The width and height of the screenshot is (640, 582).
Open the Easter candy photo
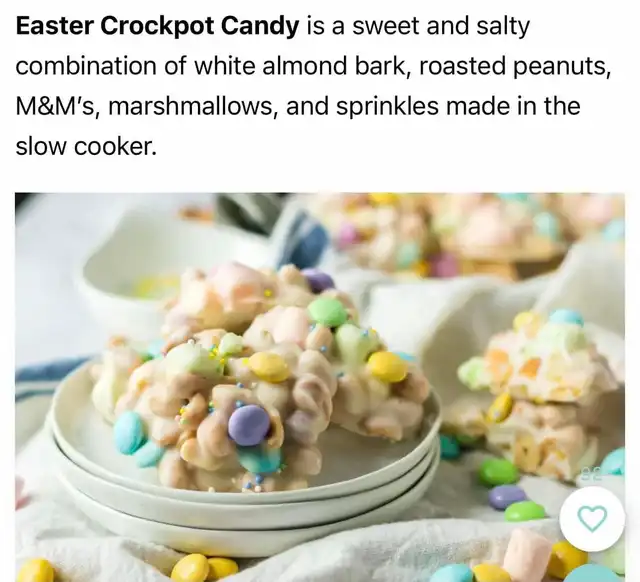coord(320,387)
